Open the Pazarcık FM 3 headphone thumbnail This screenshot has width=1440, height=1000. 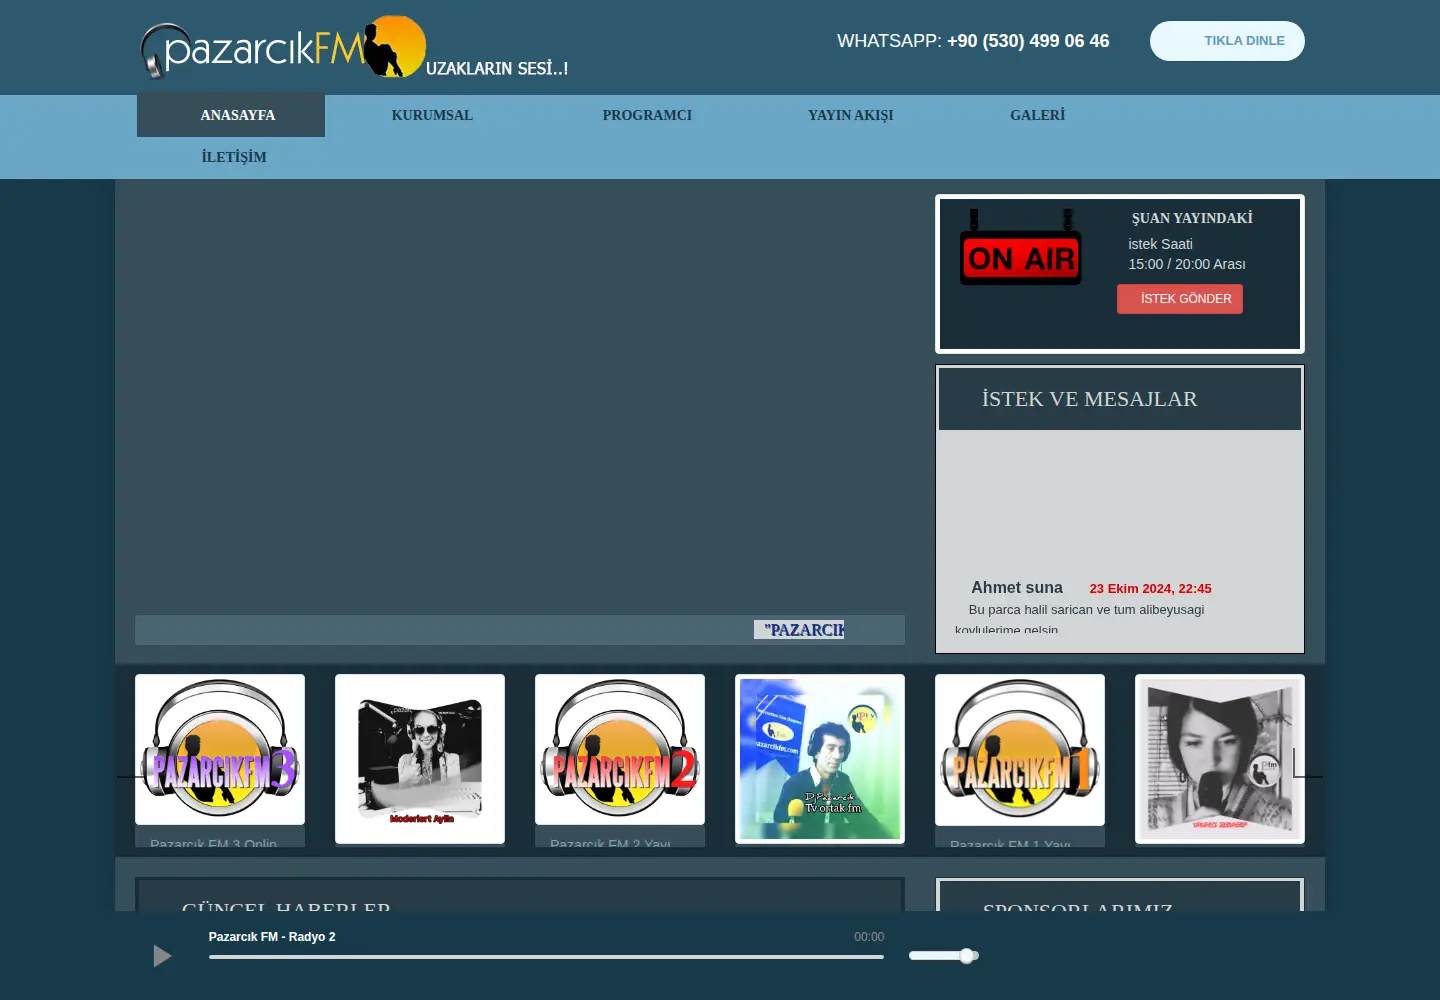(x=220, y=749)
